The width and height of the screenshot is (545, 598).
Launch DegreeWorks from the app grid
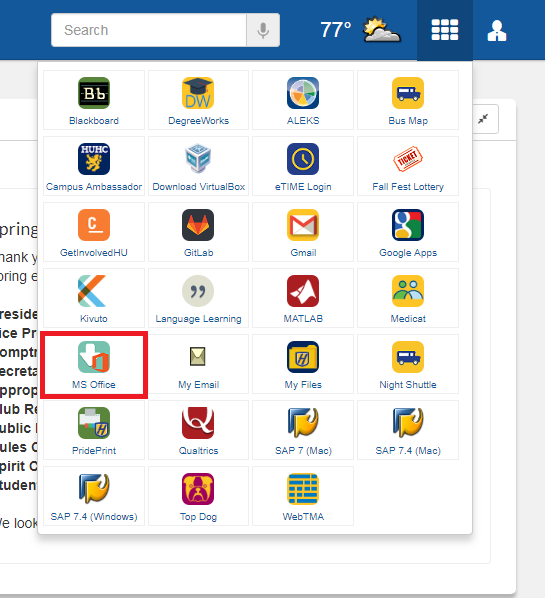coord(198,100)
